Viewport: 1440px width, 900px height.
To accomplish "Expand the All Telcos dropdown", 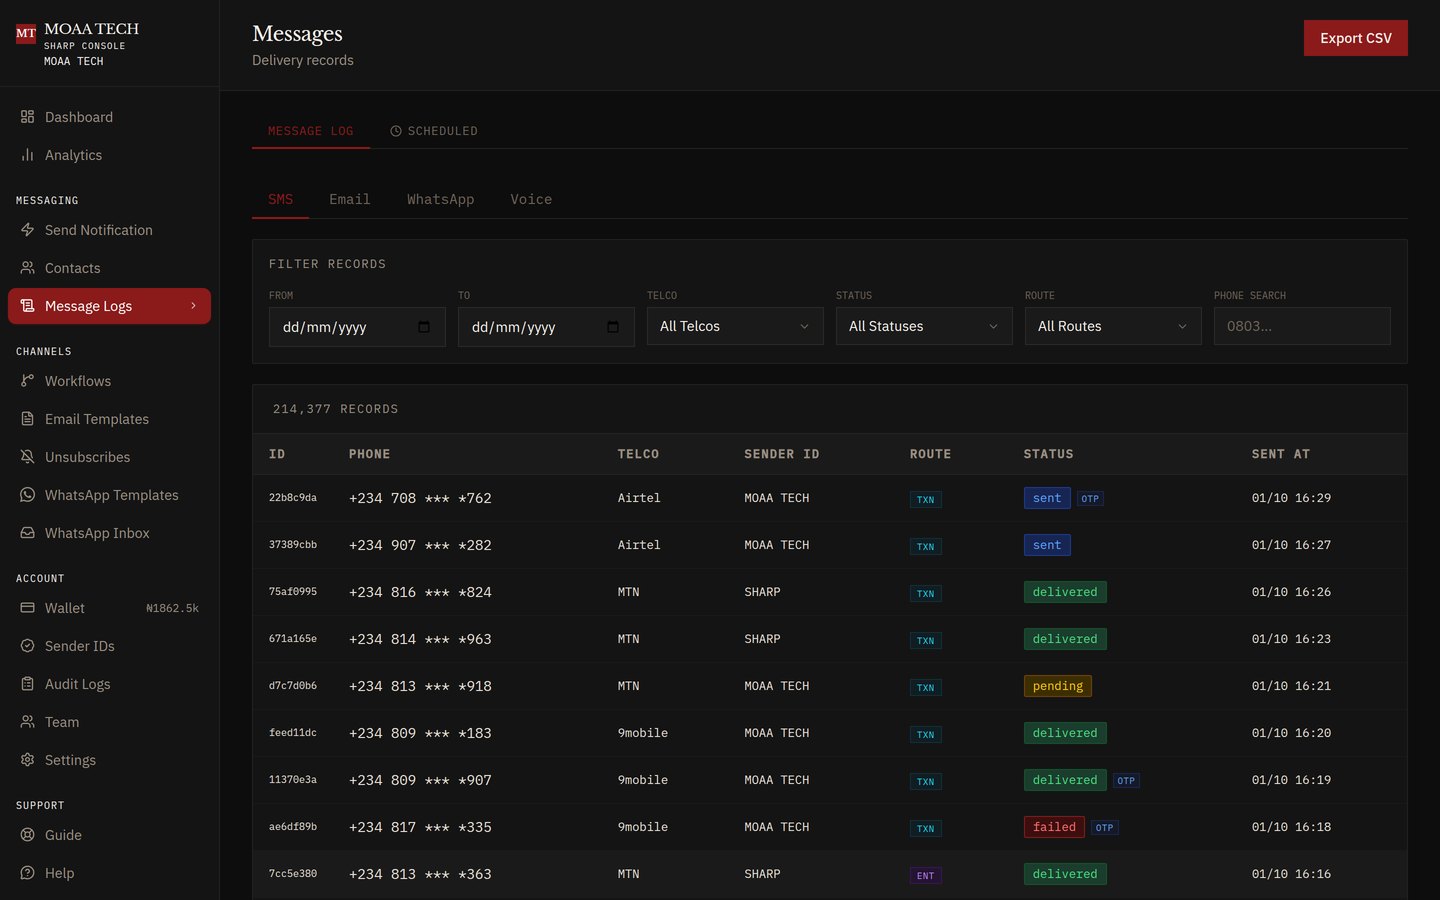I will (735, 326).
